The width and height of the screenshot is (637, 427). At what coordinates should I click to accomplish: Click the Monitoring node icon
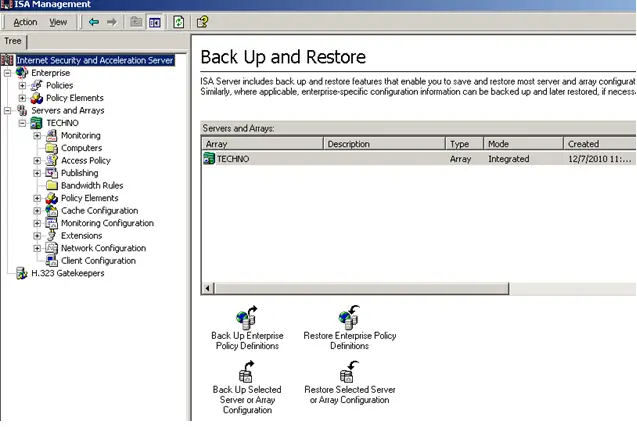click(x=52, y=135)
